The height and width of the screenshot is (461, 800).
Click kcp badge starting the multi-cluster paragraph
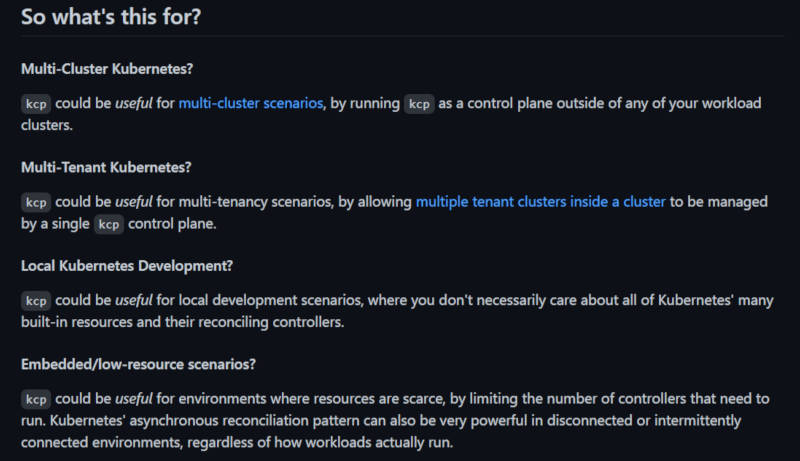click(x=36, y=104)
